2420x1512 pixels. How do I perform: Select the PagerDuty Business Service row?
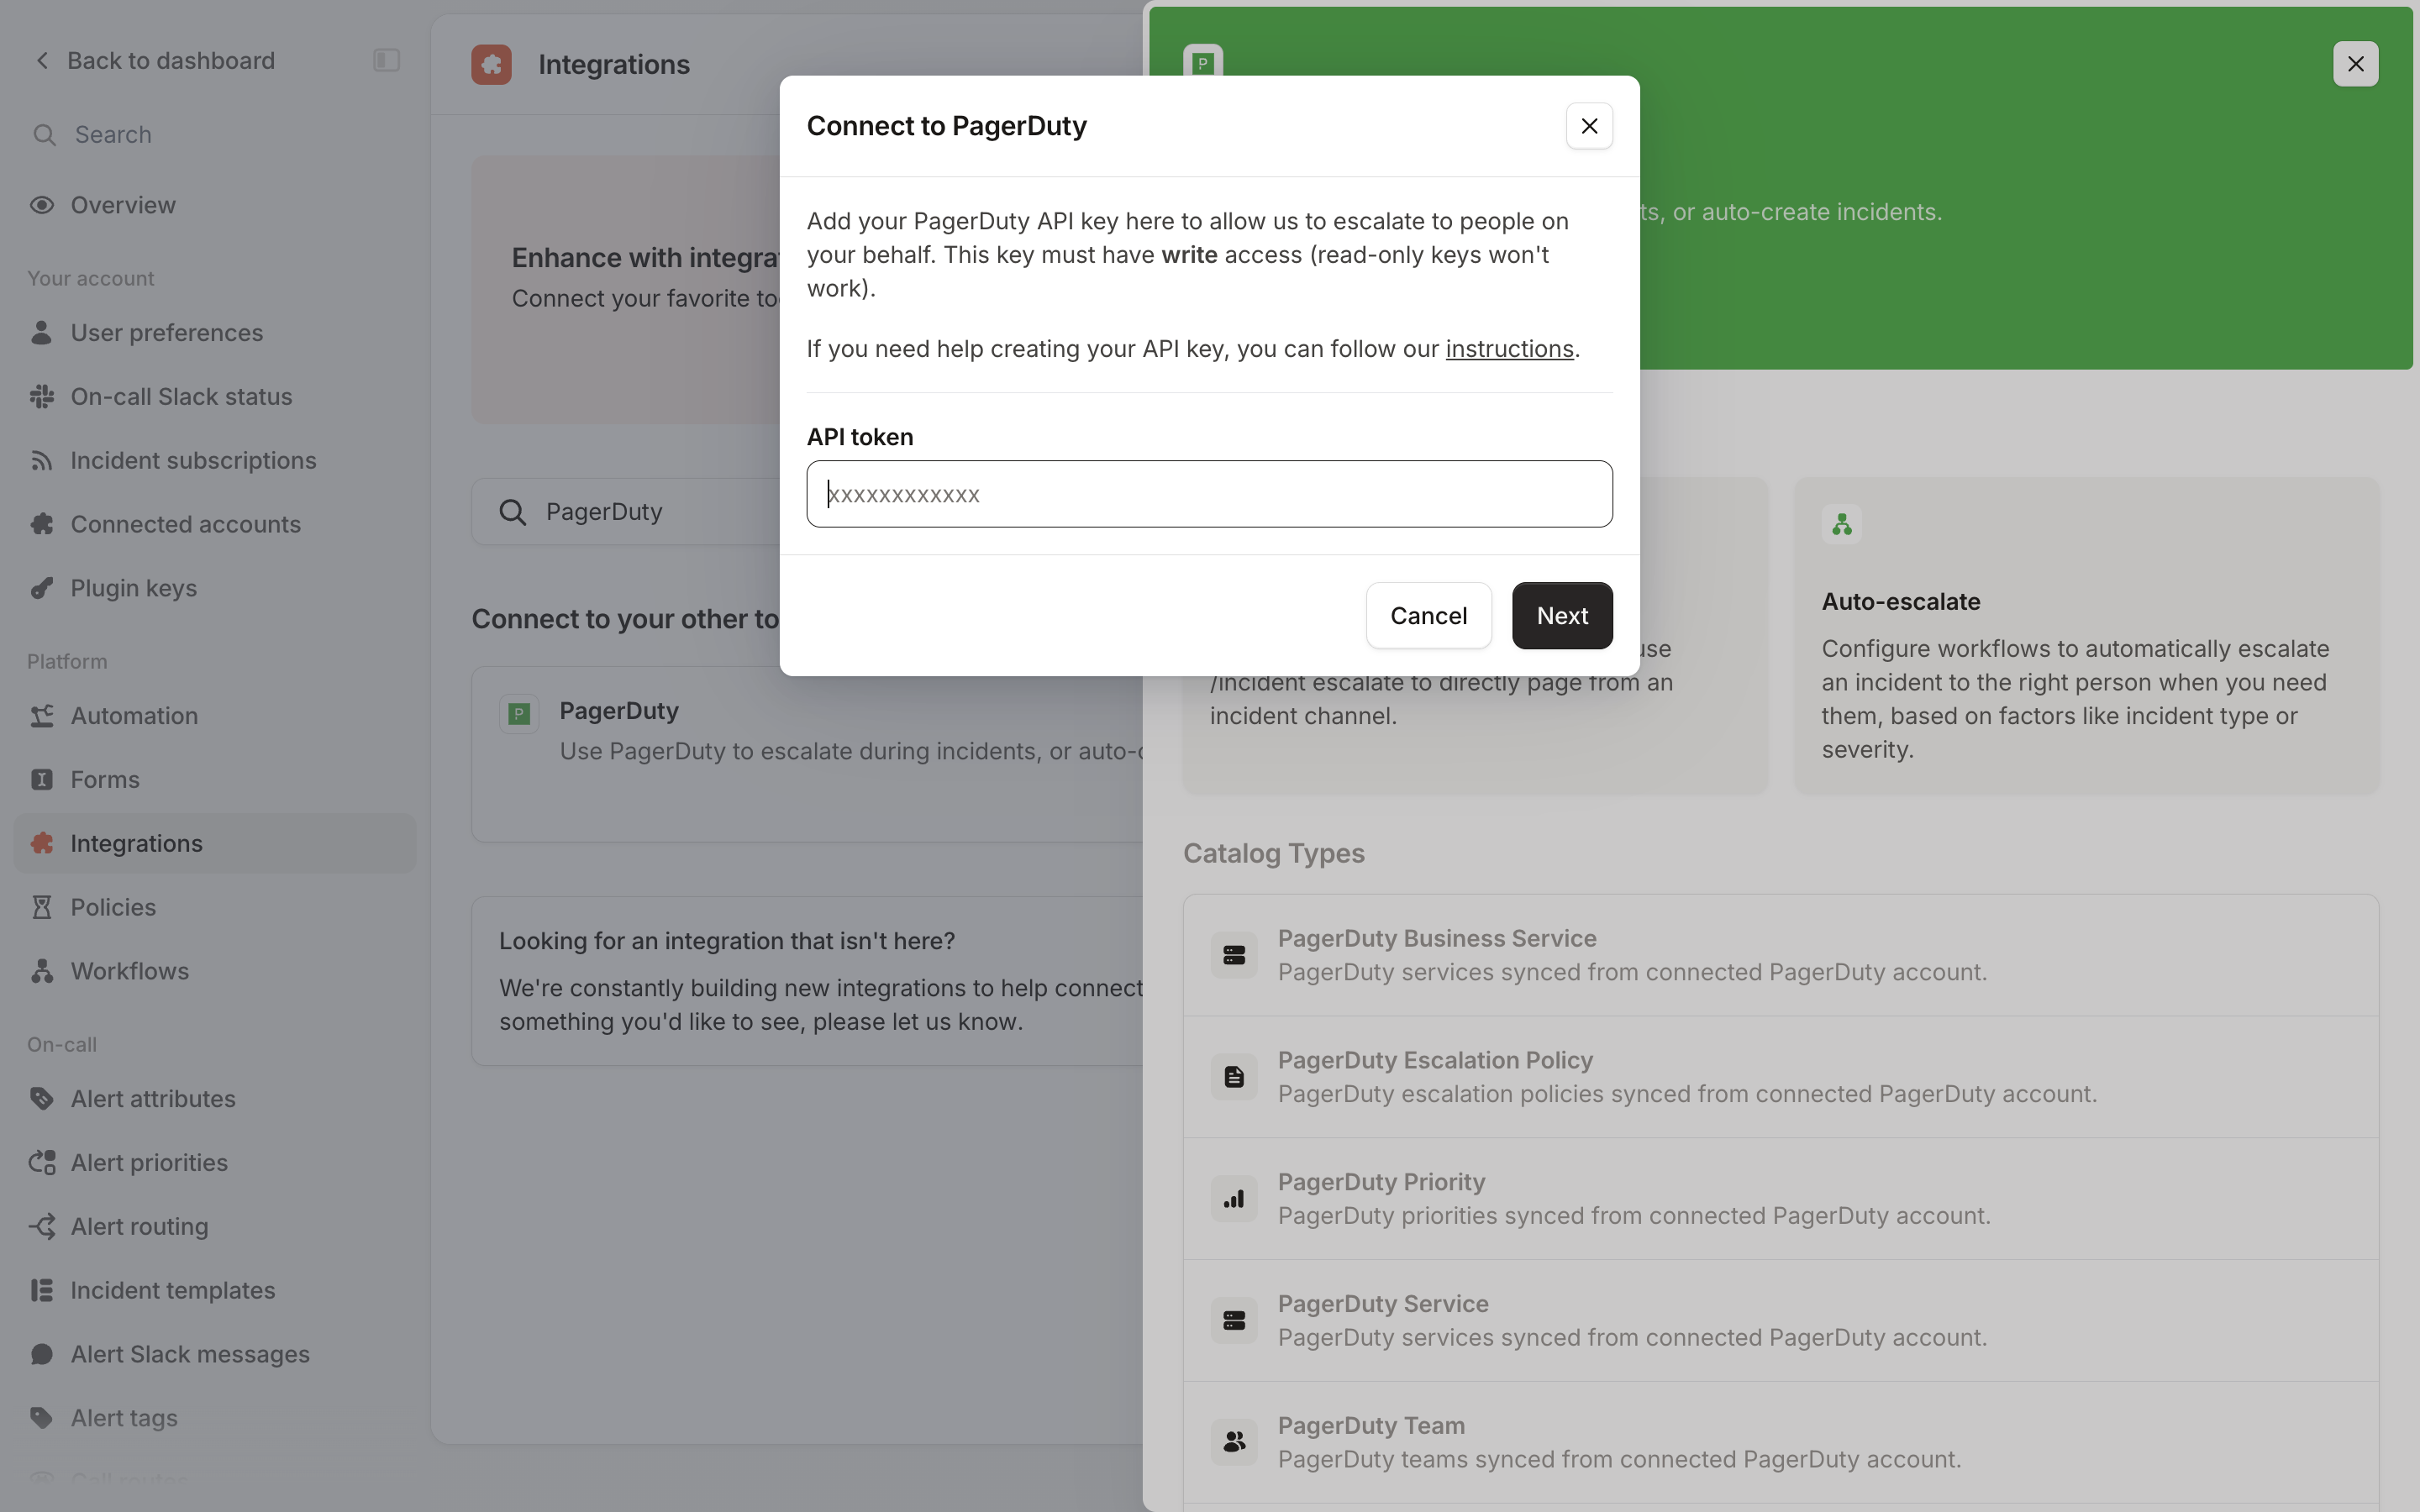tap(1780, 956)
